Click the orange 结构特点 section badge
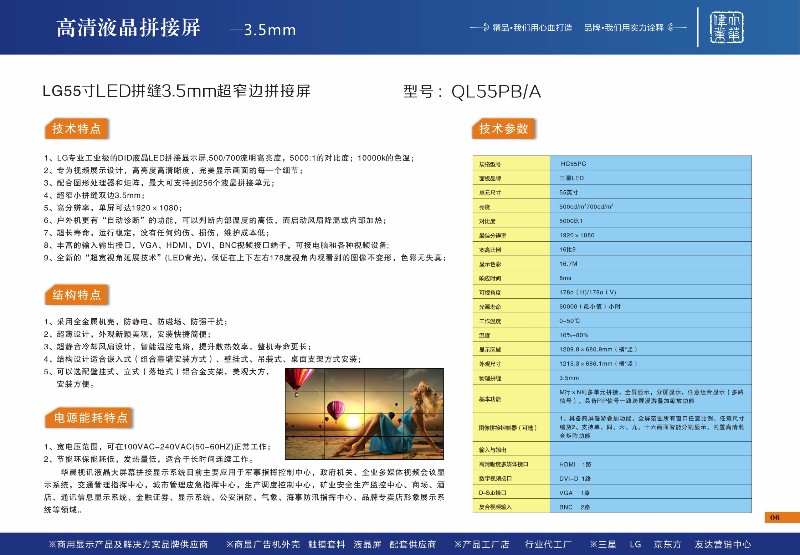 (74, 295)
